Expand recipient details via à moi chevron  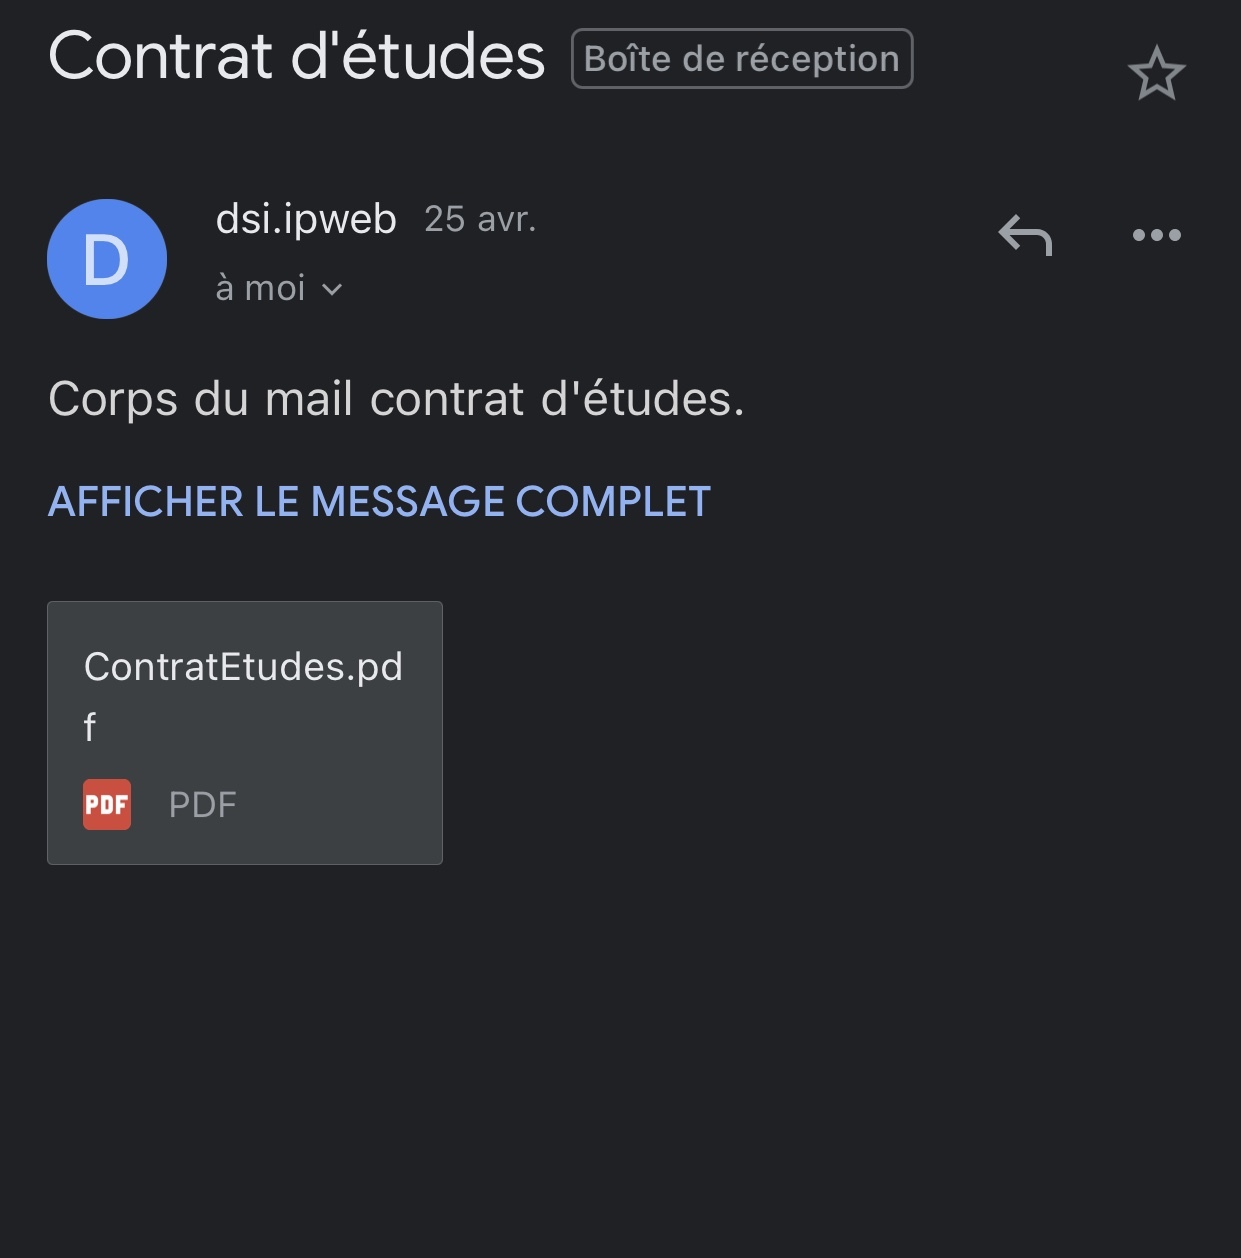331,289
